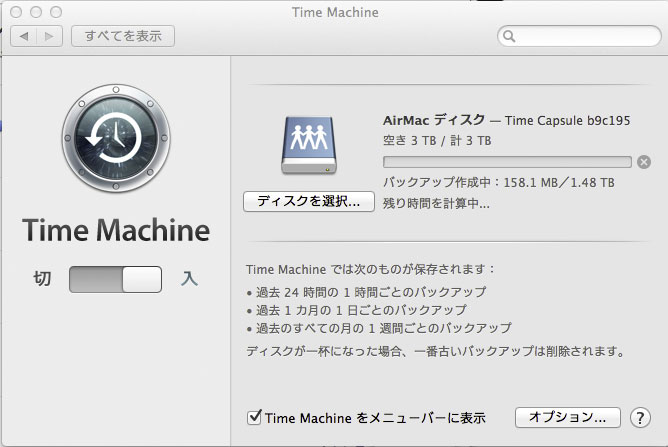
Task: Click the back navigation arrow
Action: point(24,36)
